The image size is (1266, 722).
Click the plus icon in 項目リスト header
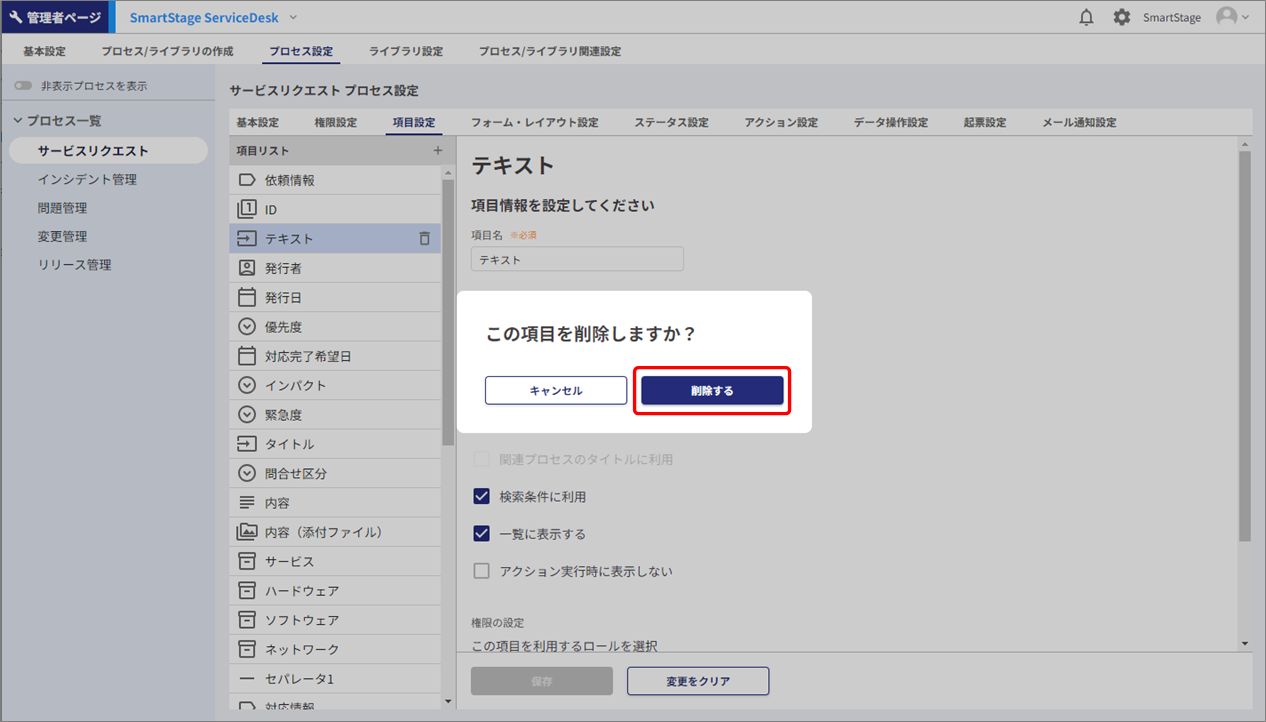coord(437,151)
